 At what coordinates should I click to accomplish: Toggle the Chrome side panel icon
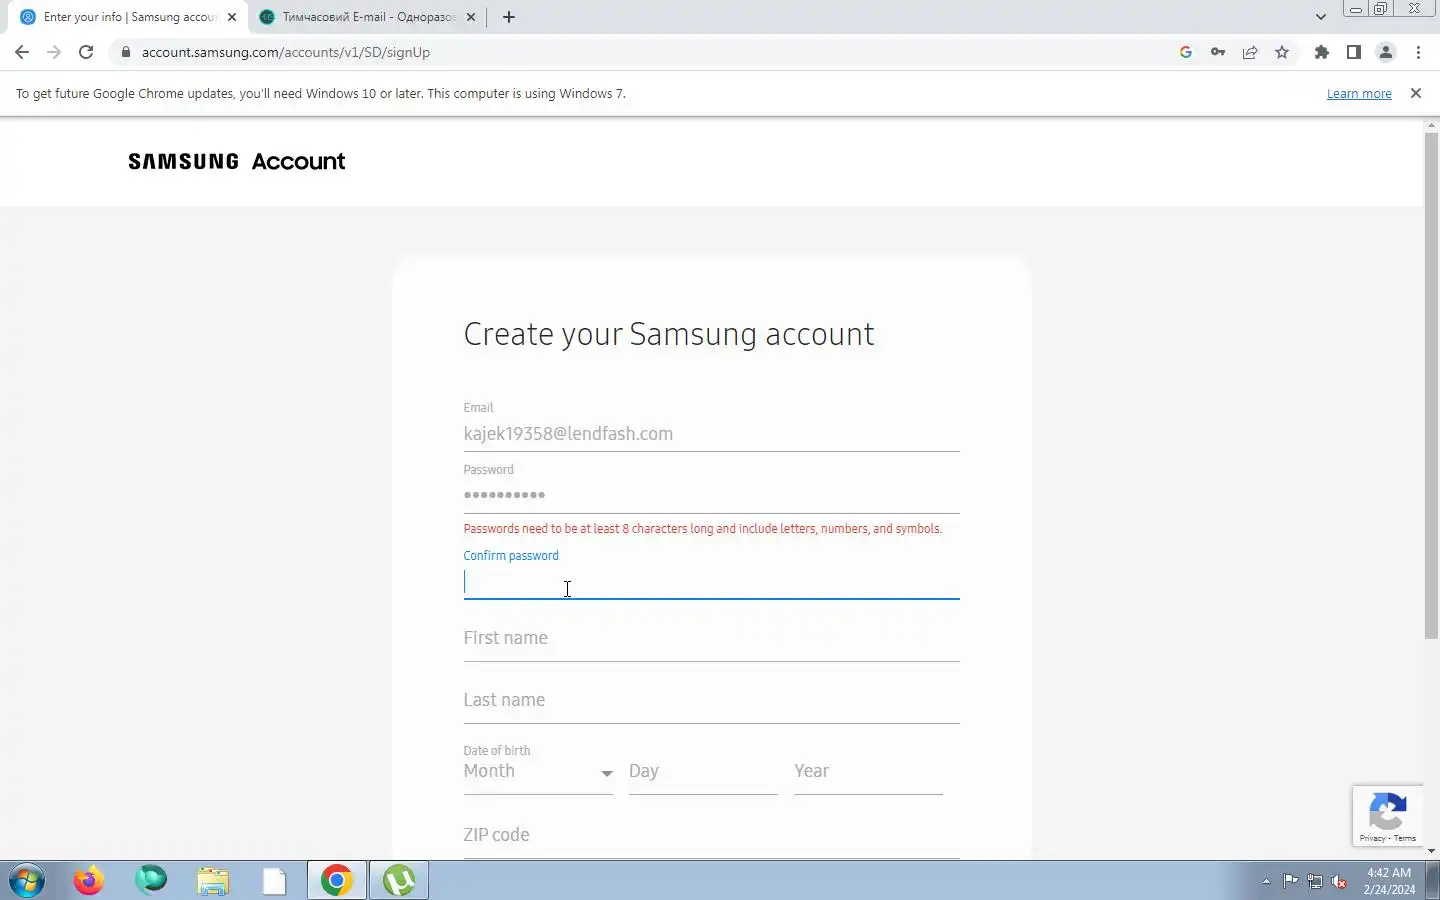click(1354, 52)
